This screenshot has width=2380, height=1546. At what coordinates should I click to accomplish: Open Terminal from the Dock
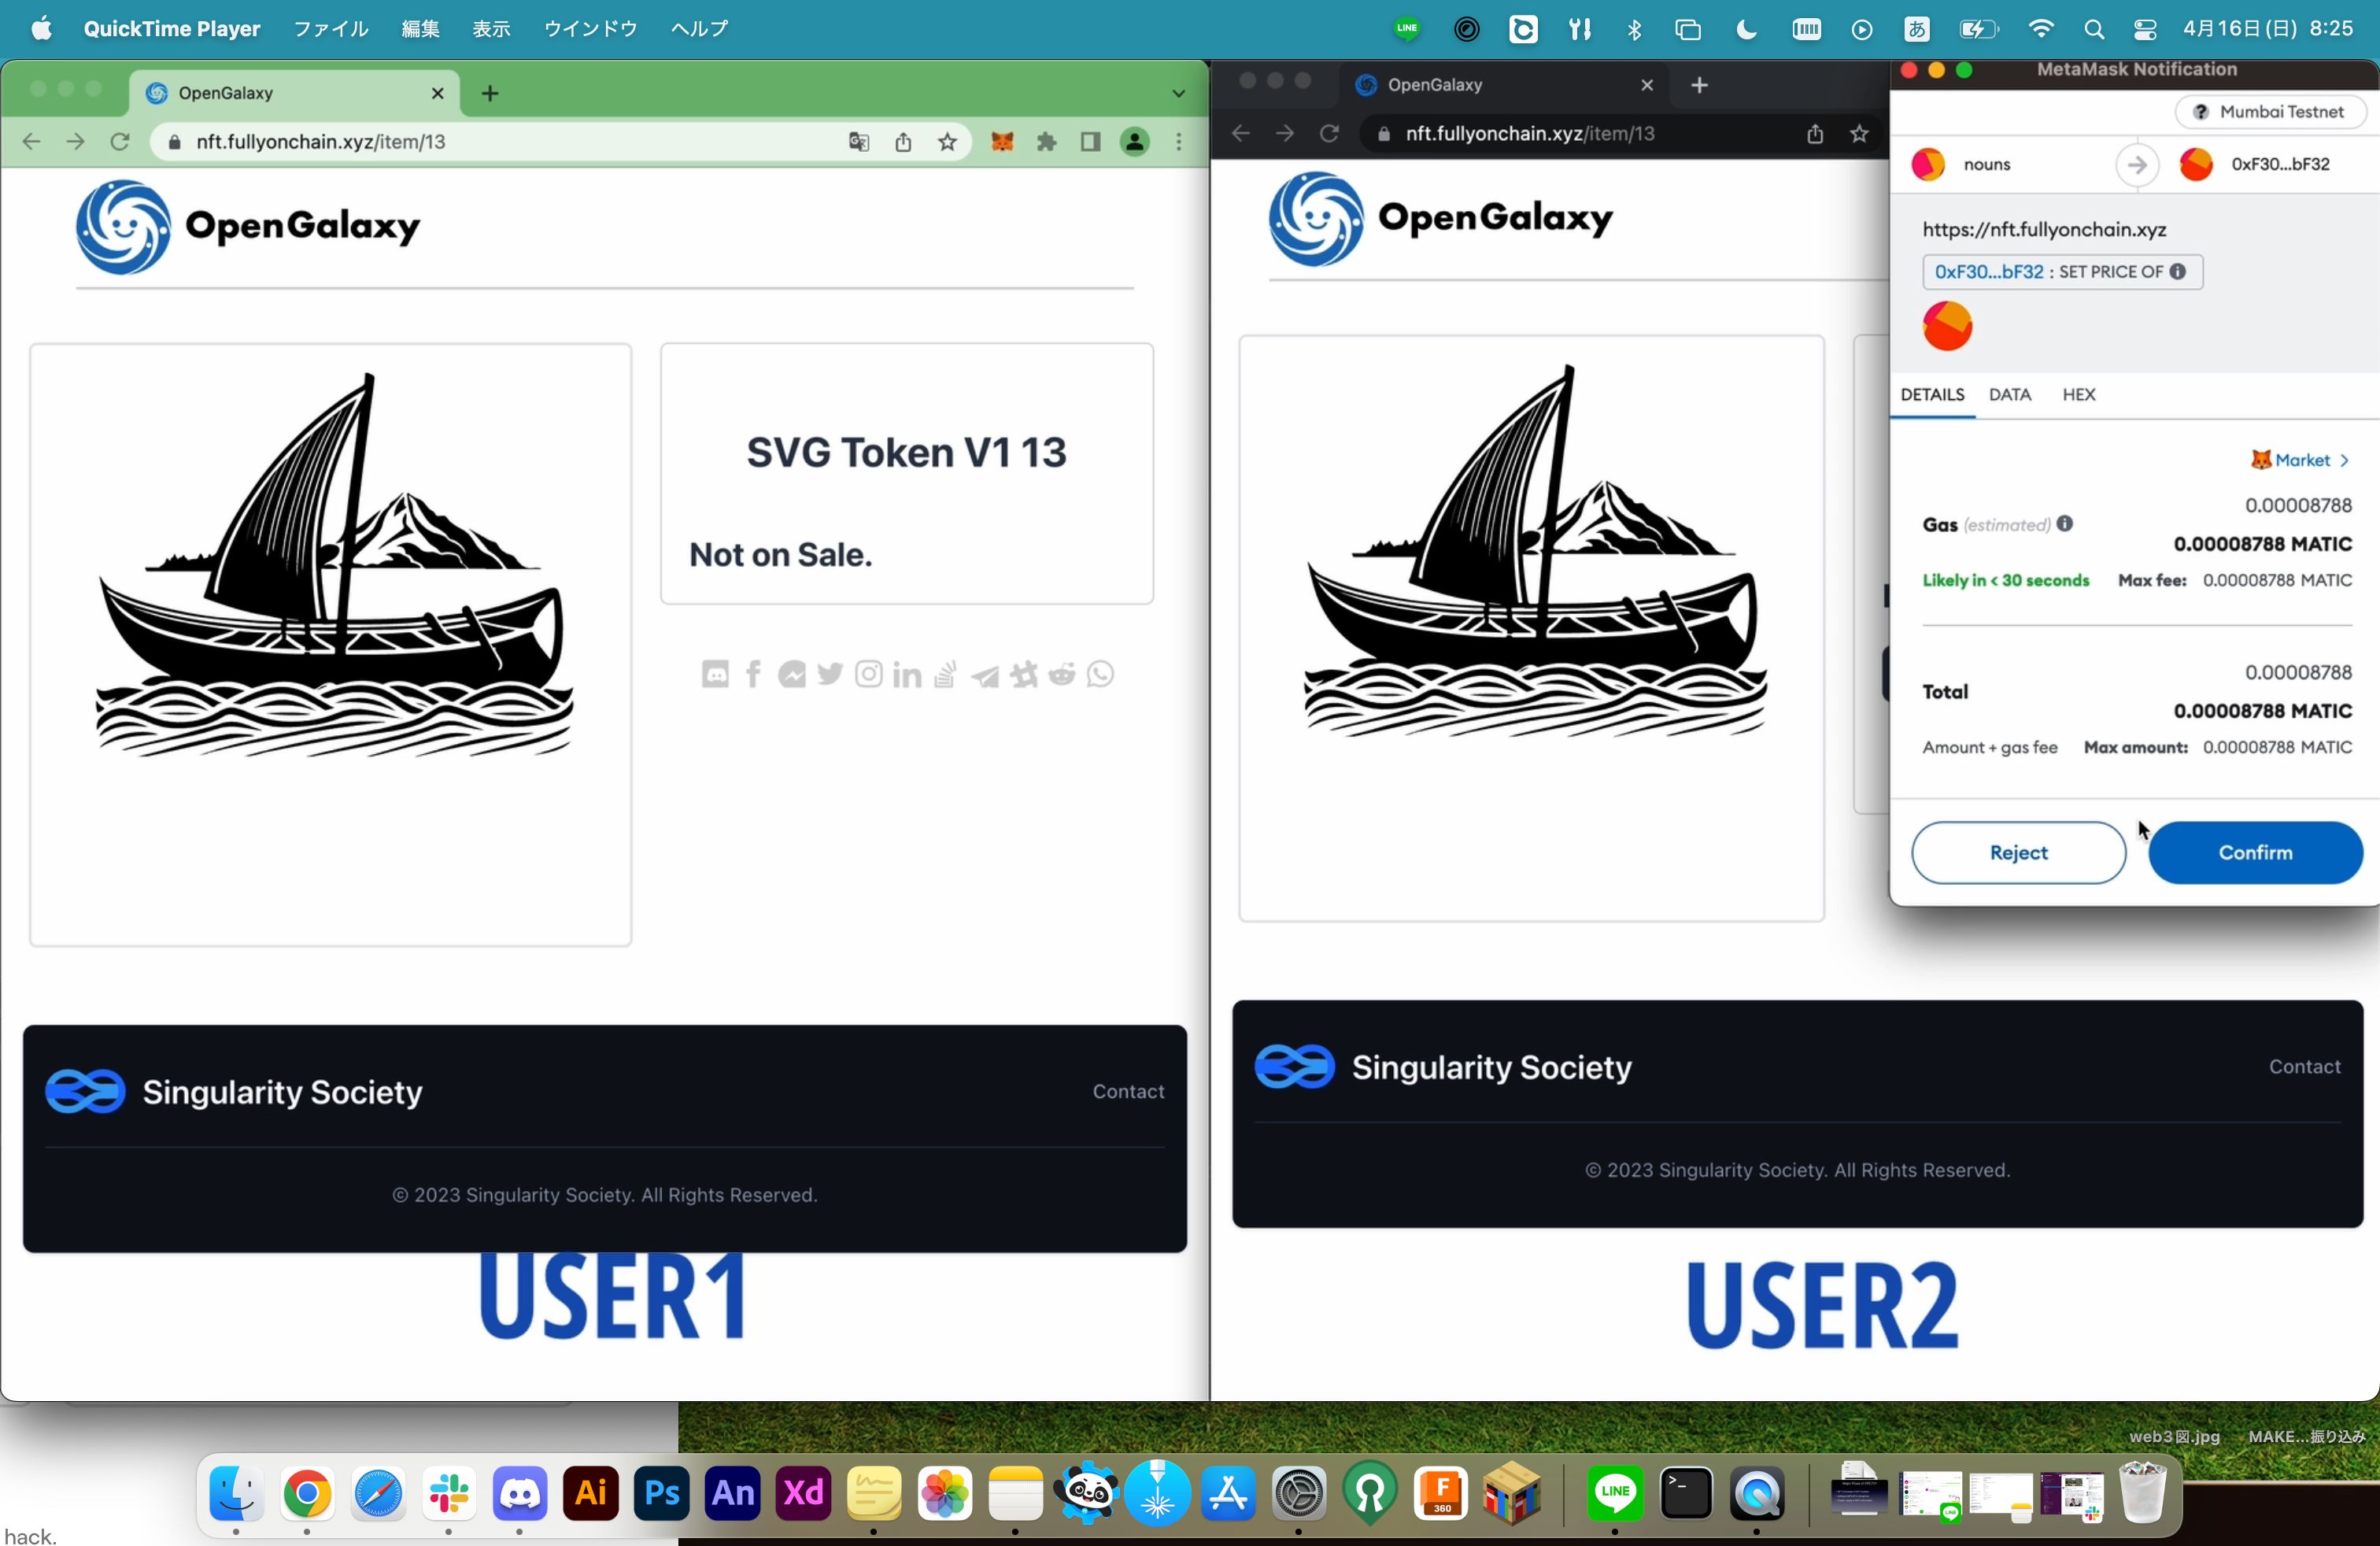pyautogui.click(x=1686, y=1493)
